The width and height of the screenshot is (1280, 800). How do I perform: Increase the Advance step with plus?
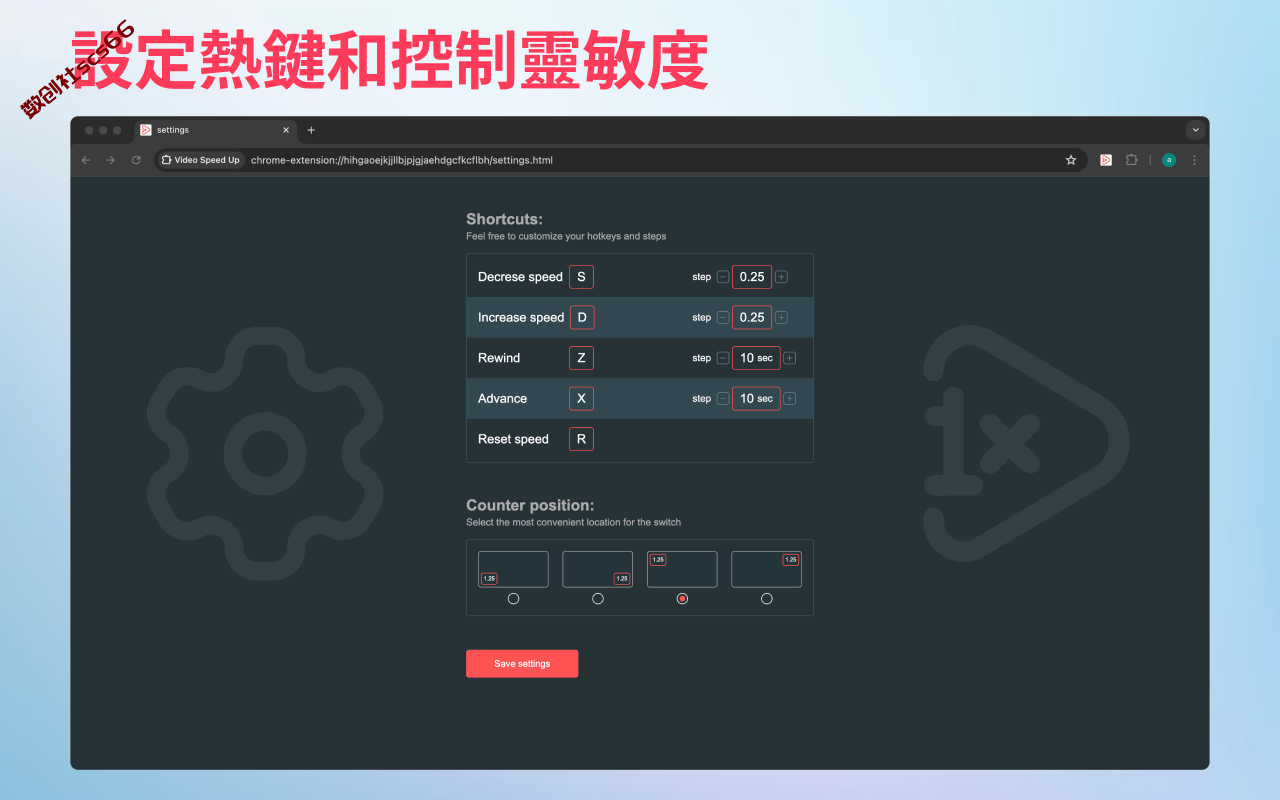pos(790,398)
